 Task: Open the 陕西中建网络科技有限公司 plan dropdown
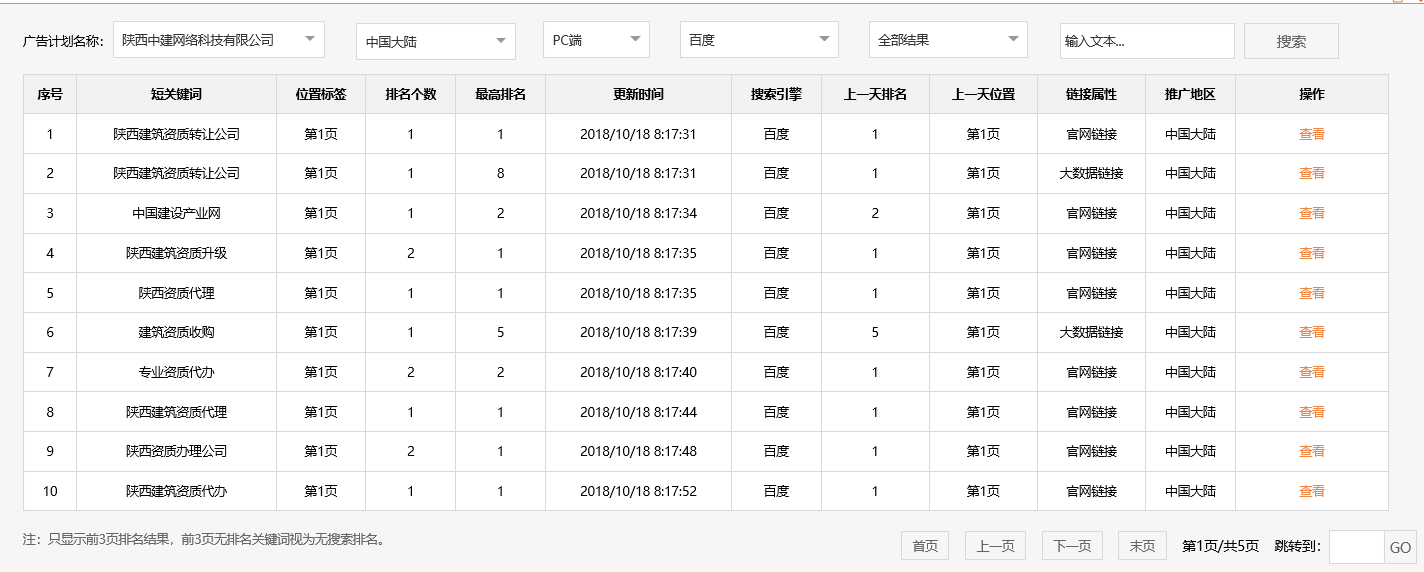[x=219, y=40]
